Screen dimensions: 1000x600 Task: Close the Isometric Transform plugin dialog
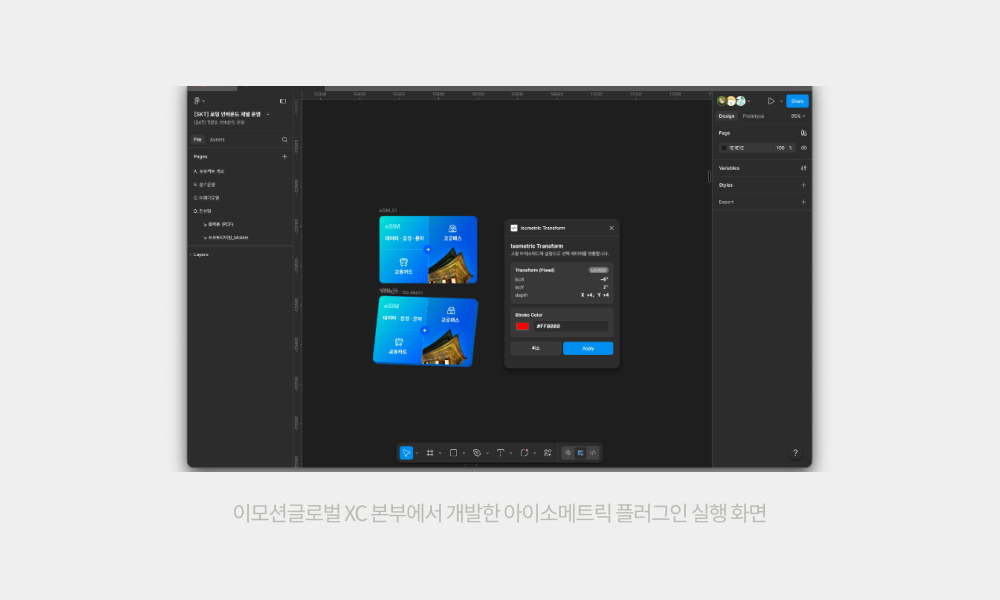pos(611,228)
